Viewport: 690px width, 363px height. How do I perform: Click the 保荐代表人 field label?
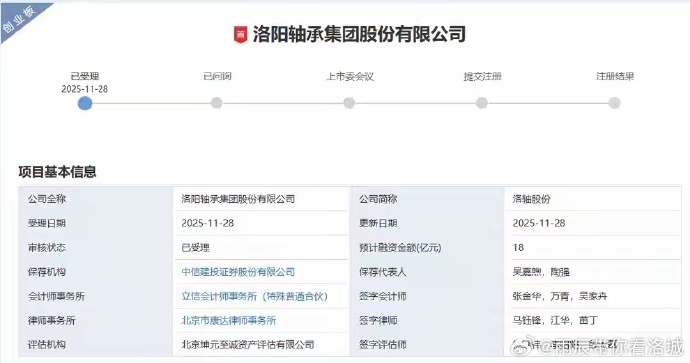pyautogui.click(x=382, y=272)
